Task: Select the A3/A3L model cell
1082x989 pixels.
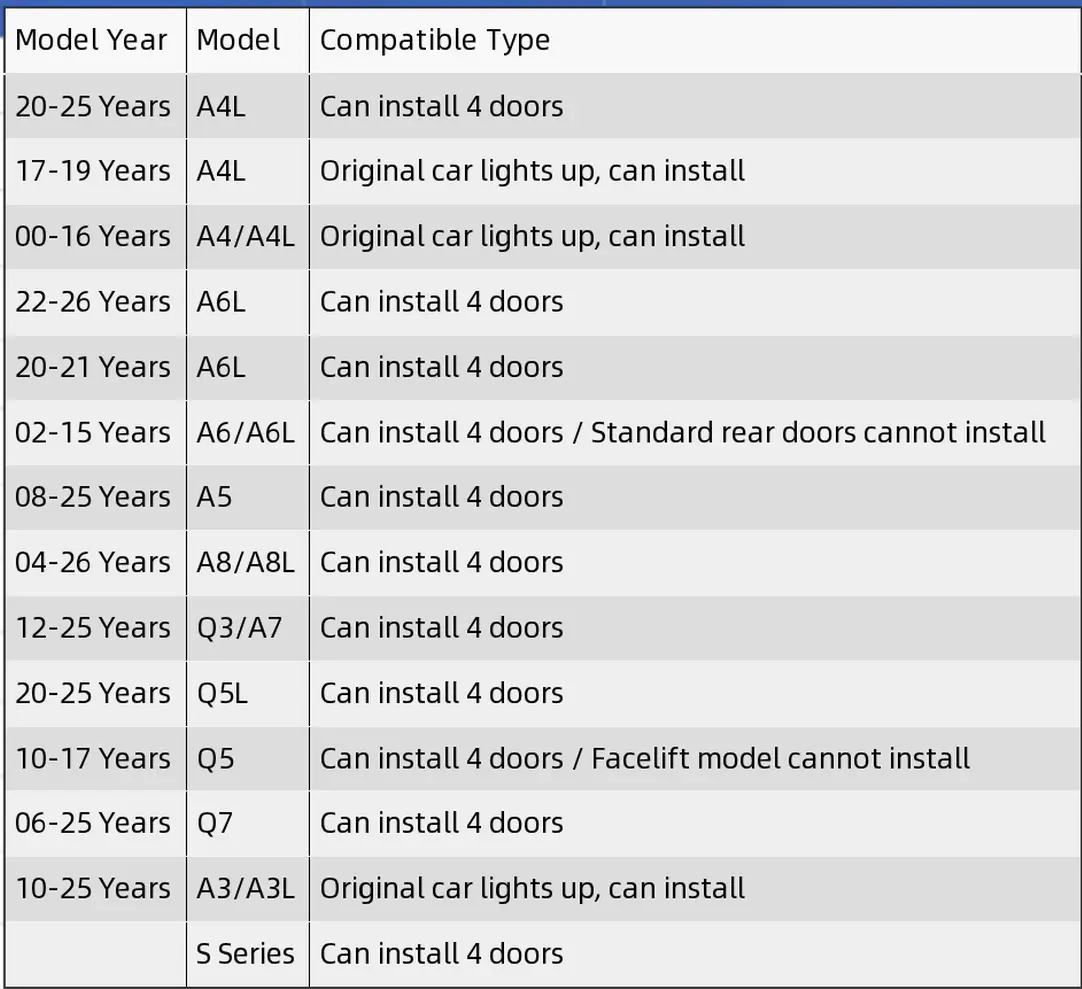Action: (245, 888)
